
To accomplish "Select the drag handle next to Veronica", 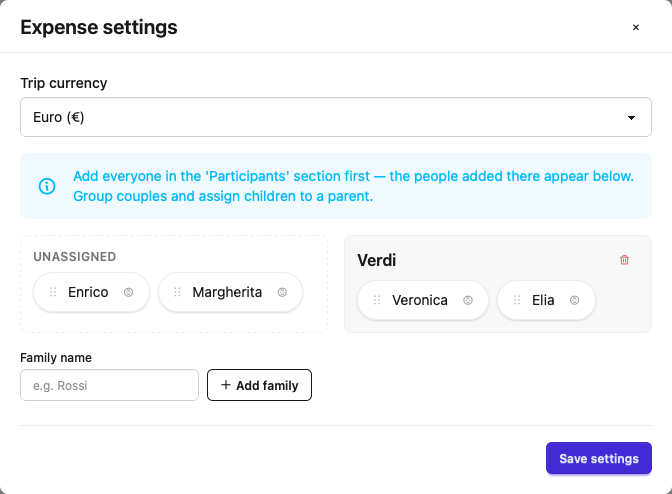I will tap(377, 300).
